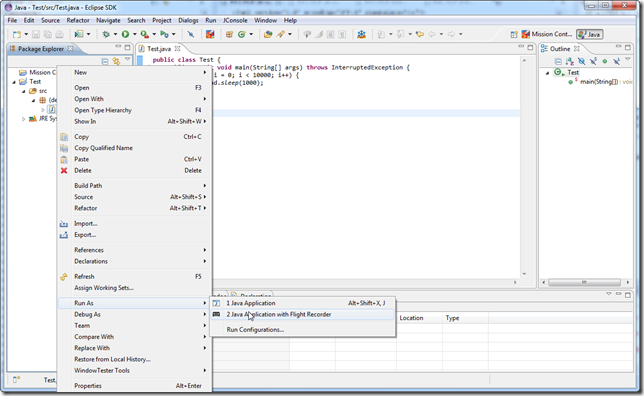Screen dimensions: 644x396
Task: Click the Open Perspective icon
Action: click(514, 35)
